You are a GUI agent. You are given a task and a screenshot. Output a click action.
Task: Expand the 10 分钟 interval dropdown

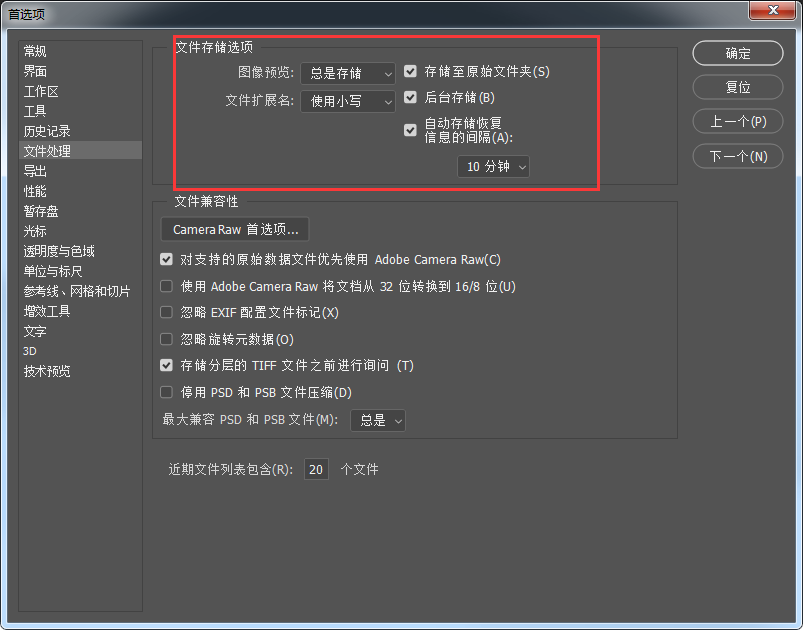pyautogui.click(x=493, y=167)
